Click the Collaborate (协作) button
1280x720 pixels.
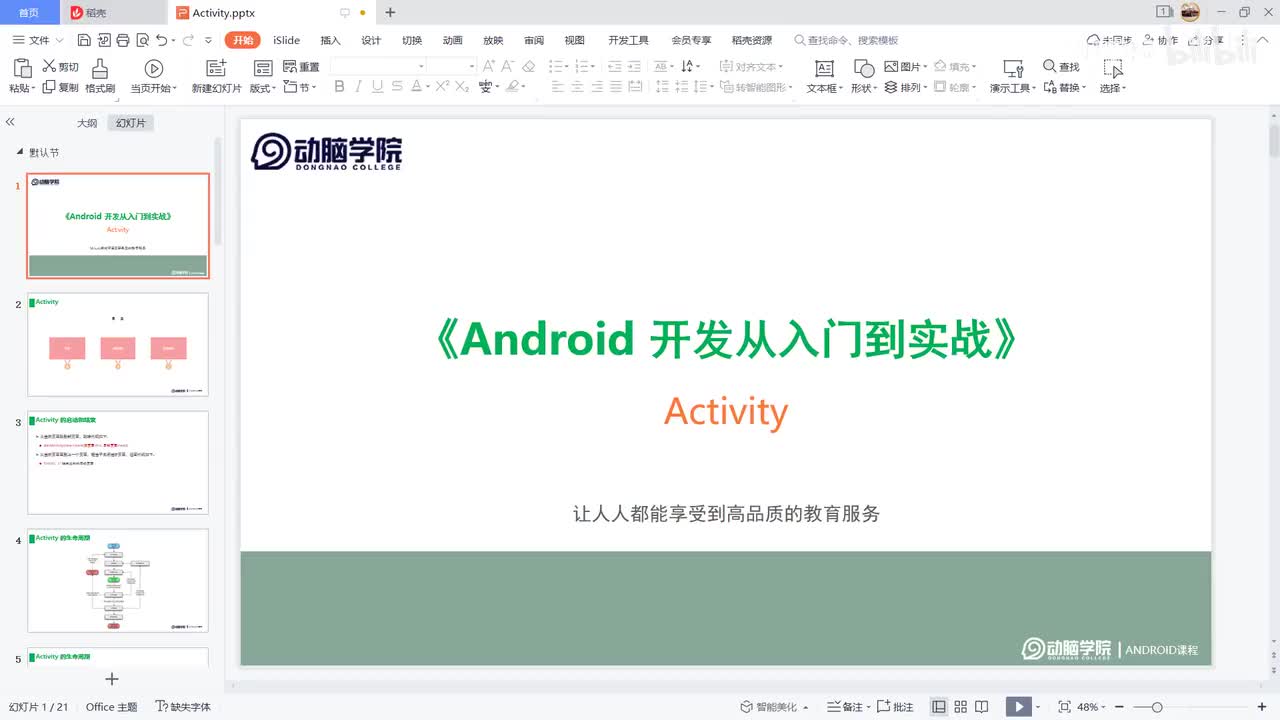1160,40
